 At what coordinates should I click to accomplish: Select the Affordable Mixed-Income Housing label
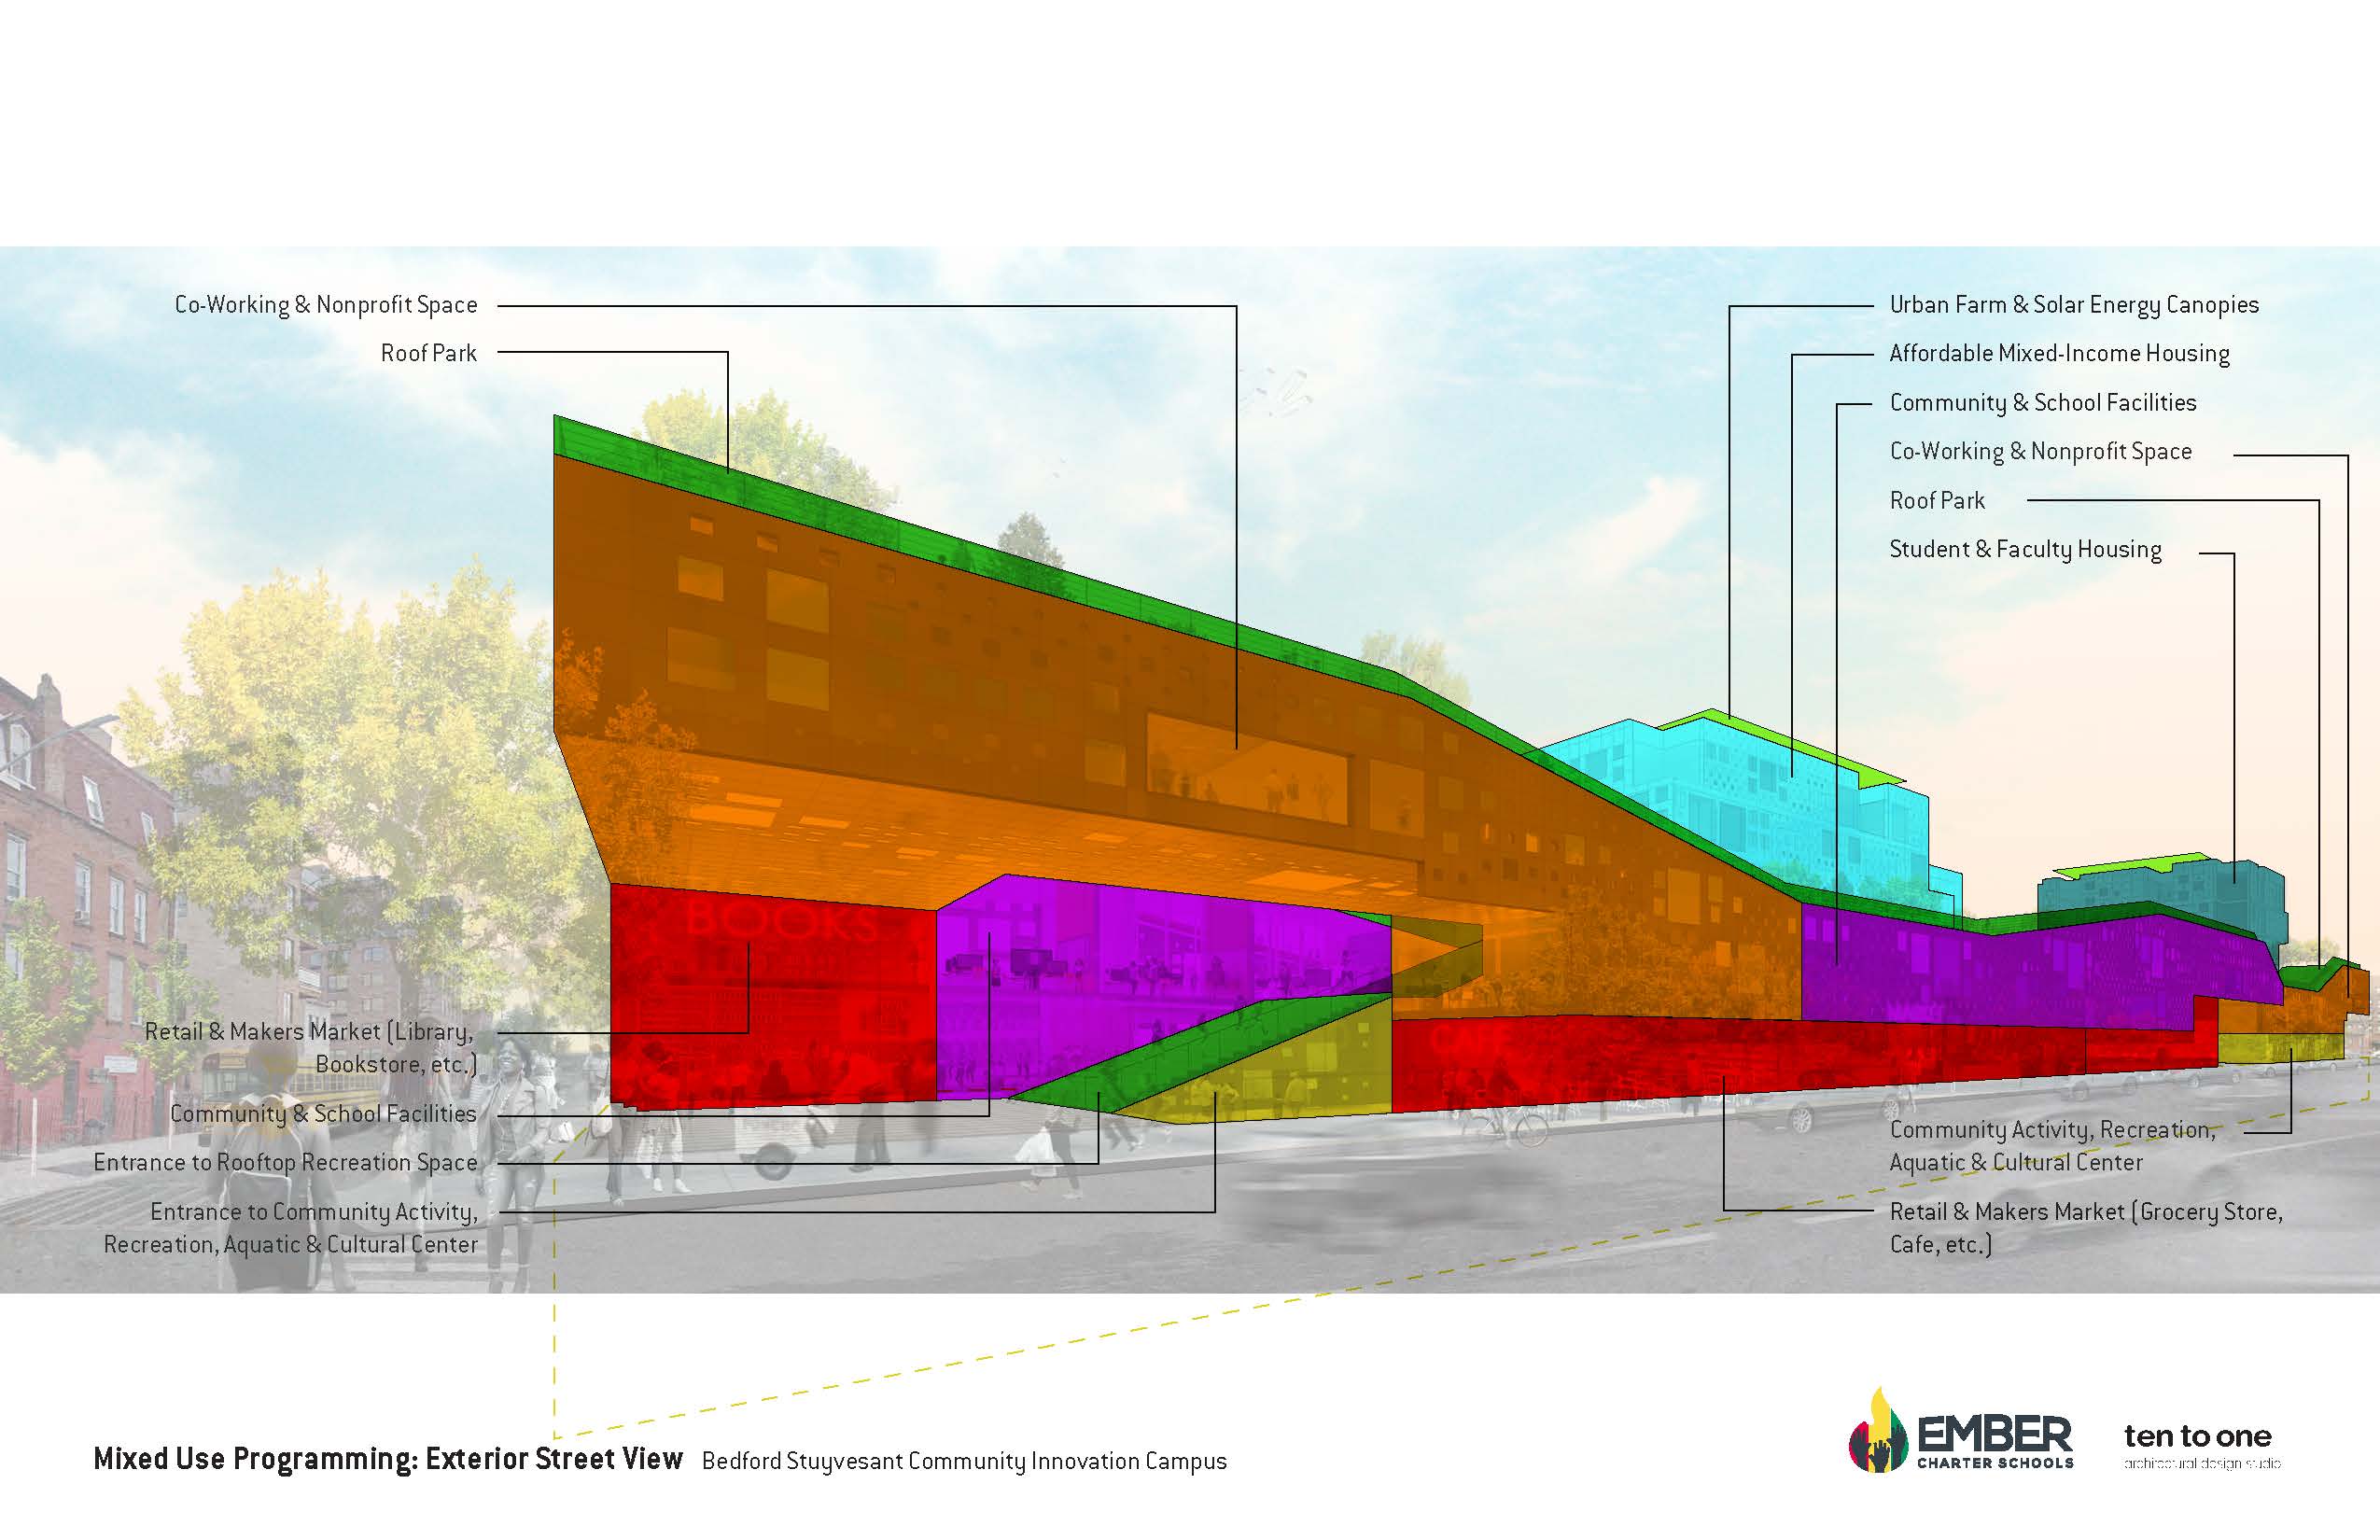(x=2059, y=354)
